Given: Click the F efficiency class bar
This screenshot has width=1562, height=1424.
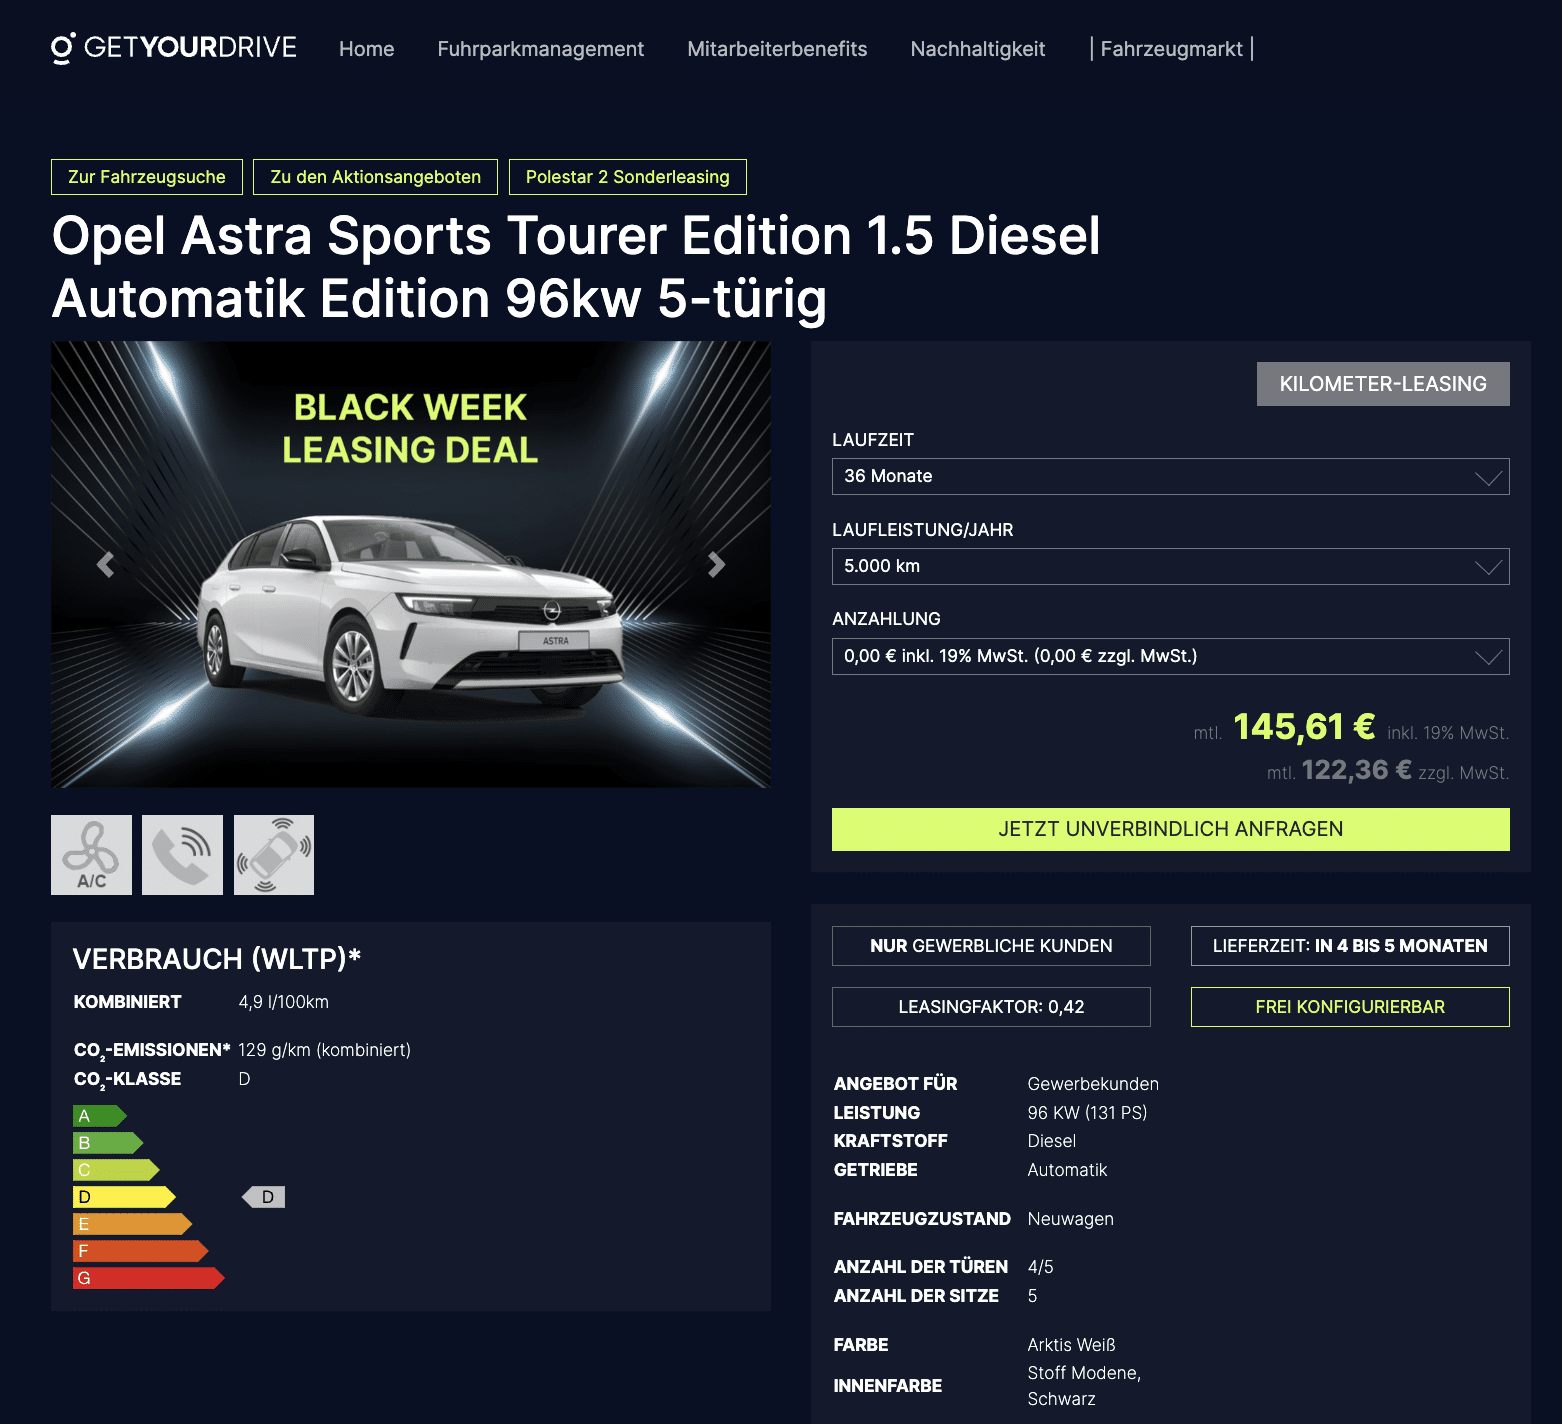Looking at the screenshot, I should 140,1251.
